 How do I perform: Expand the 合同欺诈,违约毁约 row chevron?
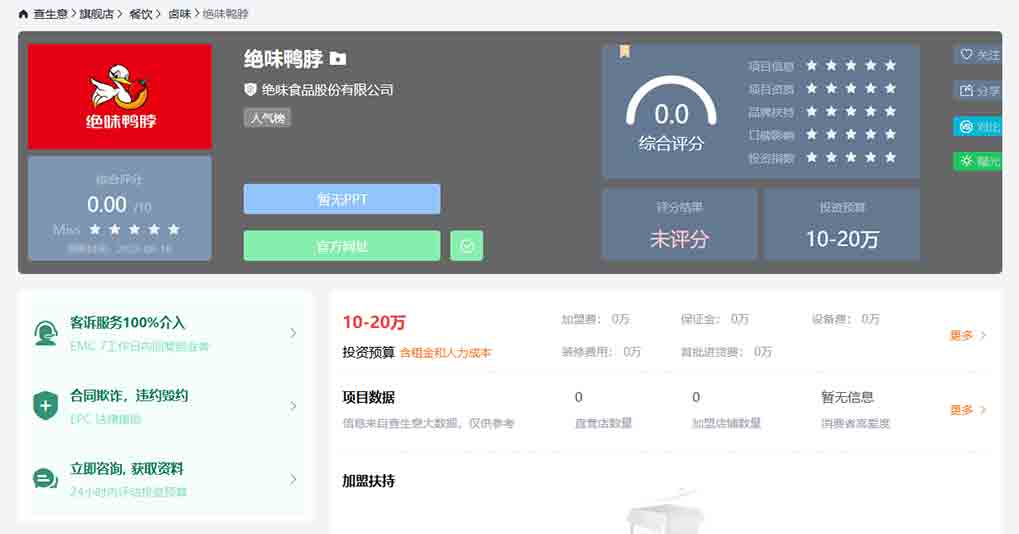(x=293, y=406)
